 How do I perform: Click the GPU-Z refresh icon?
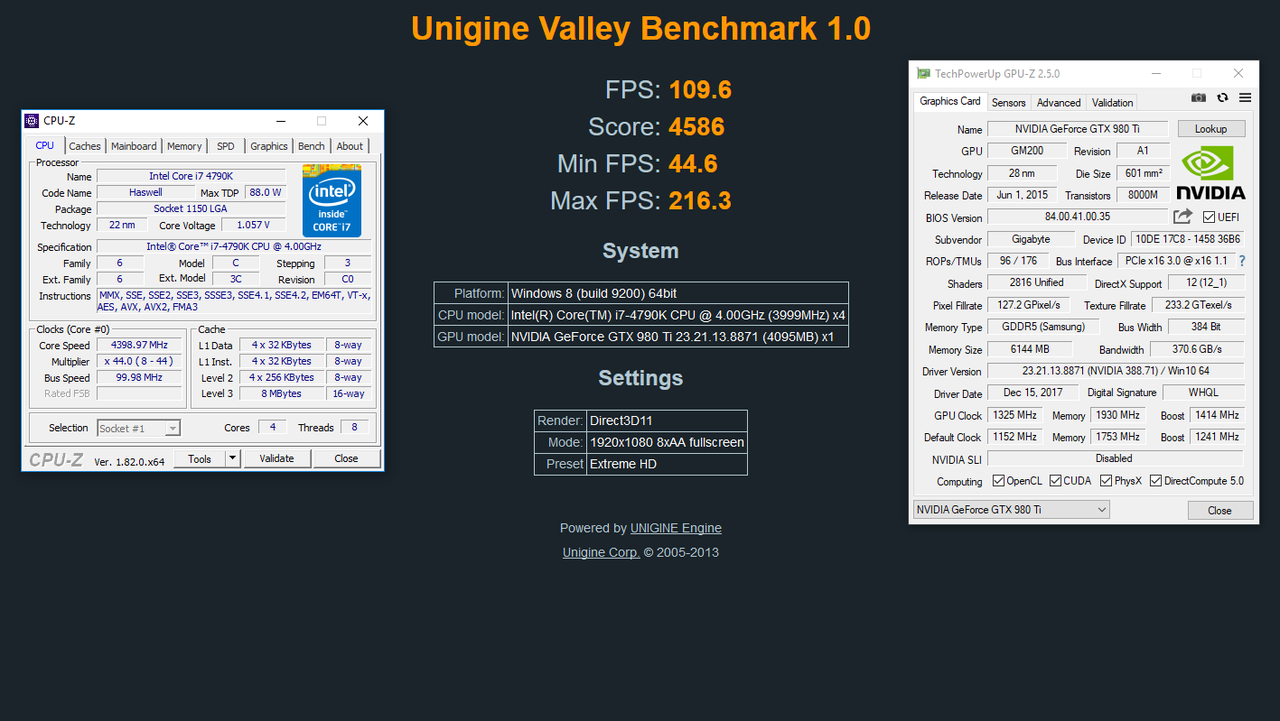(x=1222, y=98)
